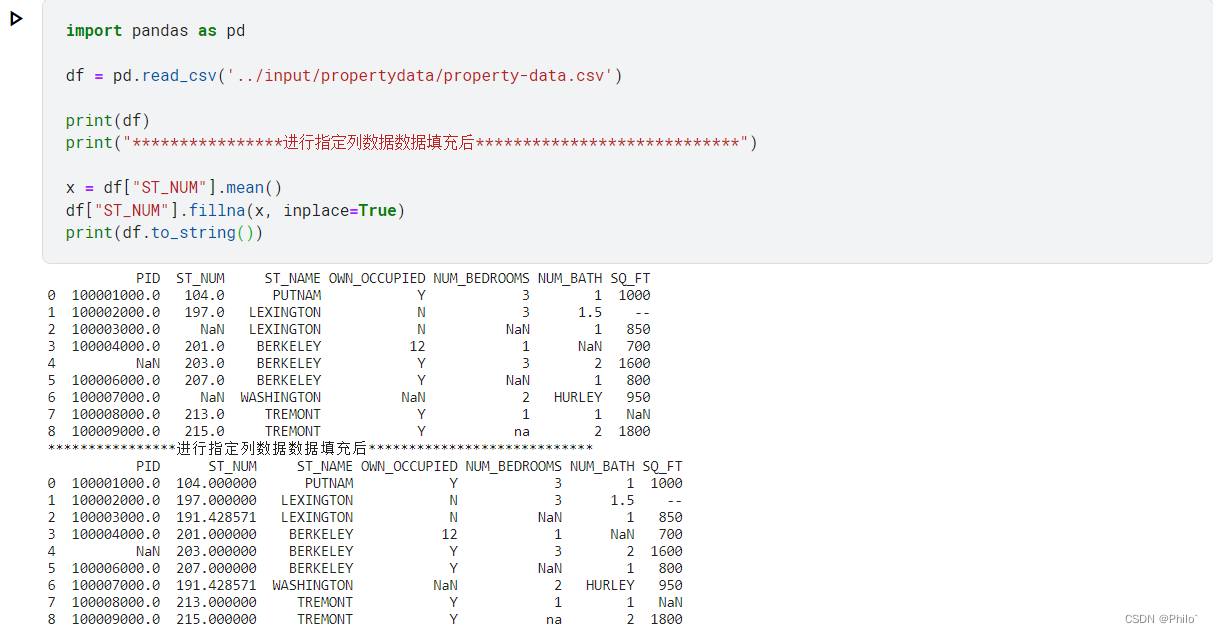Image resolution: width=1213 pixels, height=633 pixels.
Task: Click the black asterisk separator line in the output
Action: click(x=320, y=449)
